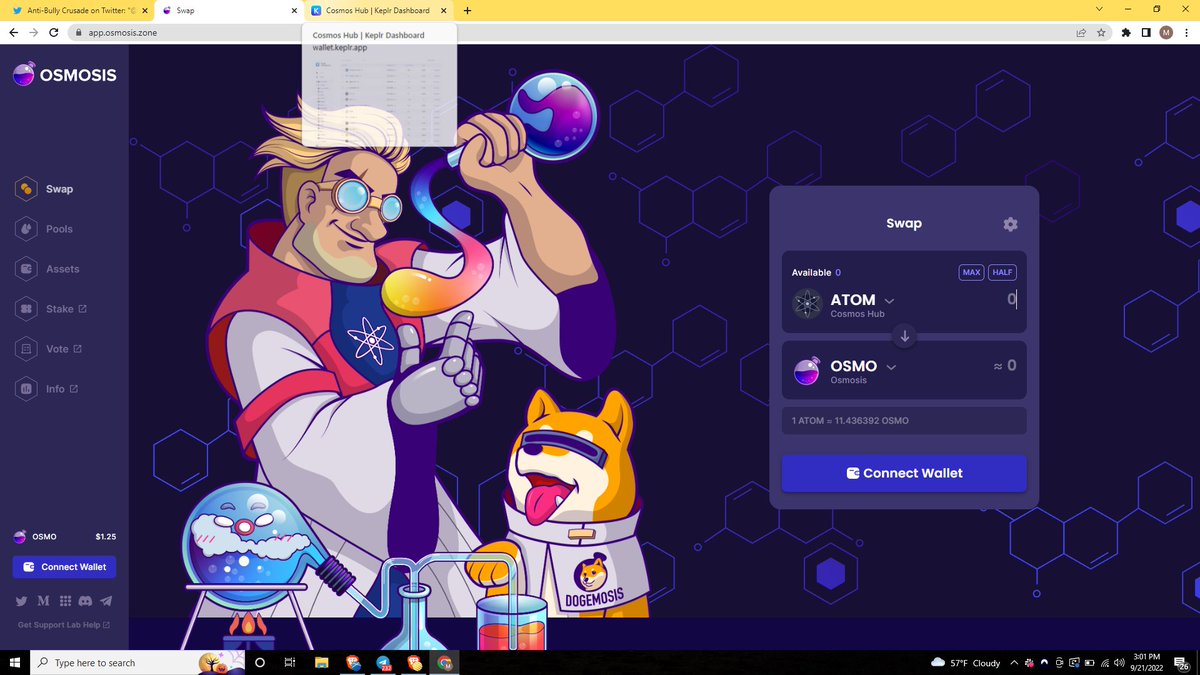
Task: Open Osmosis Telegram link icon
Action: (x=107, y=601)
